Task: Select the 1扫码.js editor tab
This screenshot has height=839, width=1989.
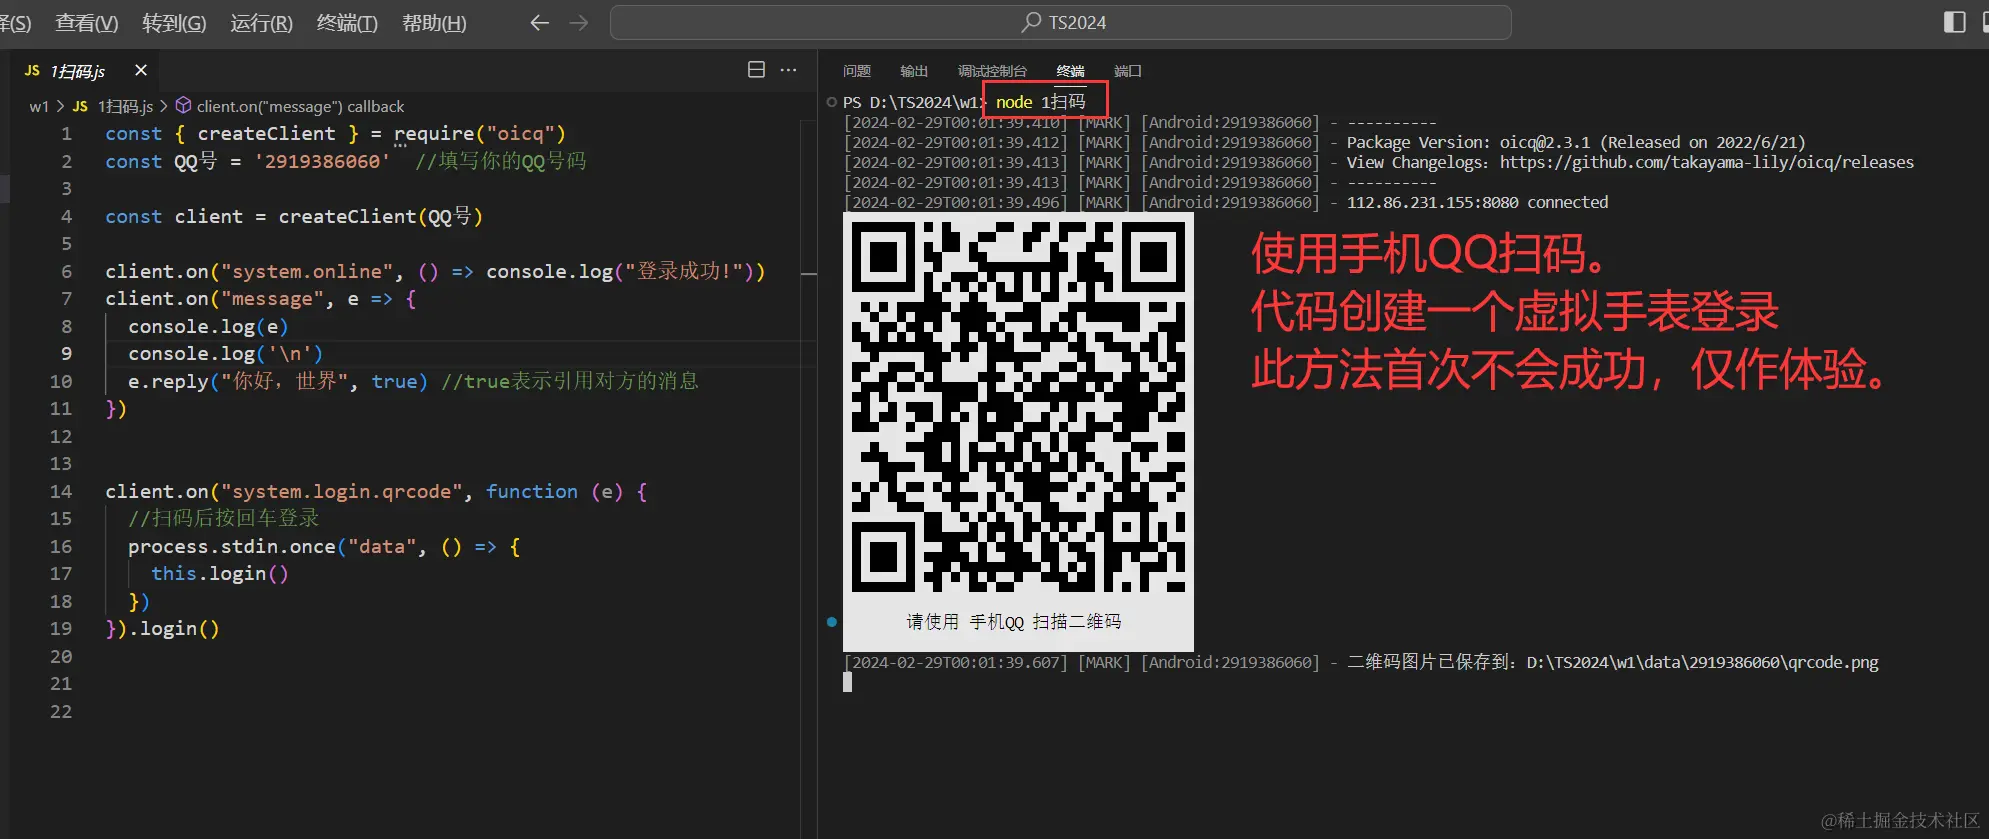Action: tap(85, 71)
